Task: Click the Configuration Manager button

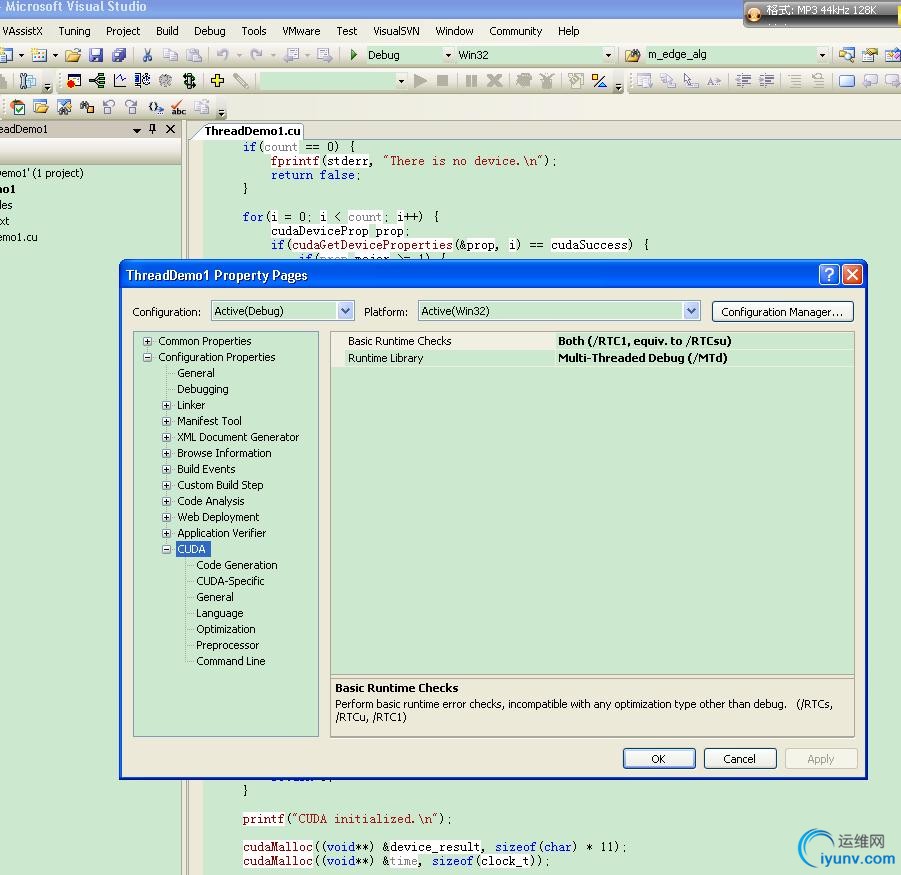Action: point(782,311)
